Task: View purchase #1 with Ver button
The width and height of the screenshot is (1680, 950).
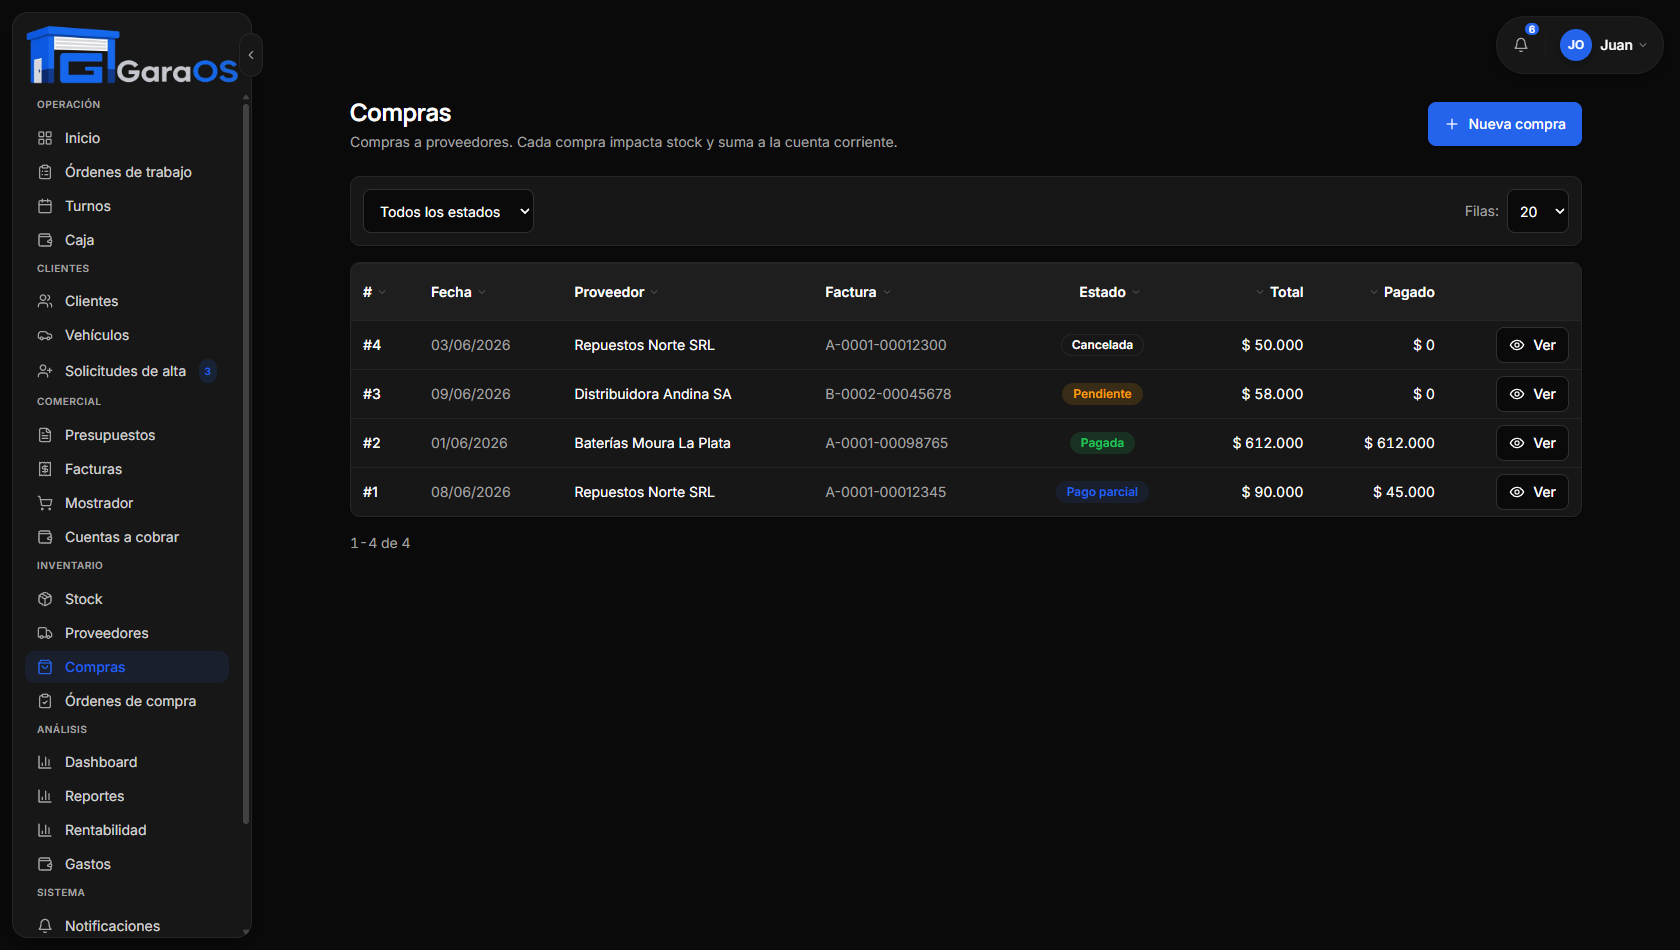Action: pos(1532,492)
